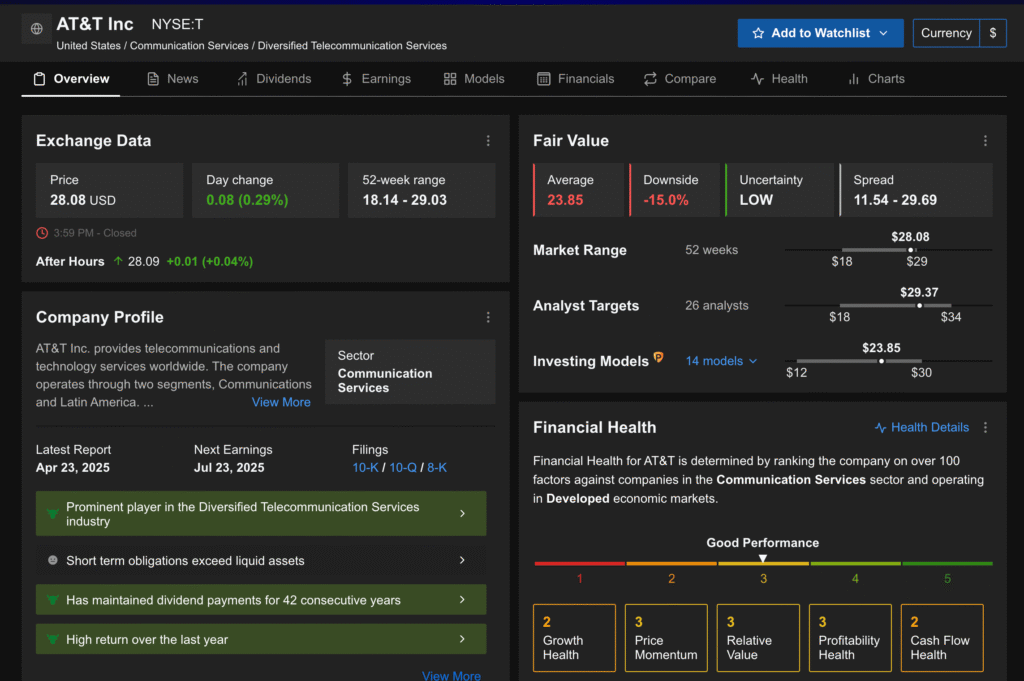Click the Latest Report Apr 23, 2025 date

click(72, 467)
